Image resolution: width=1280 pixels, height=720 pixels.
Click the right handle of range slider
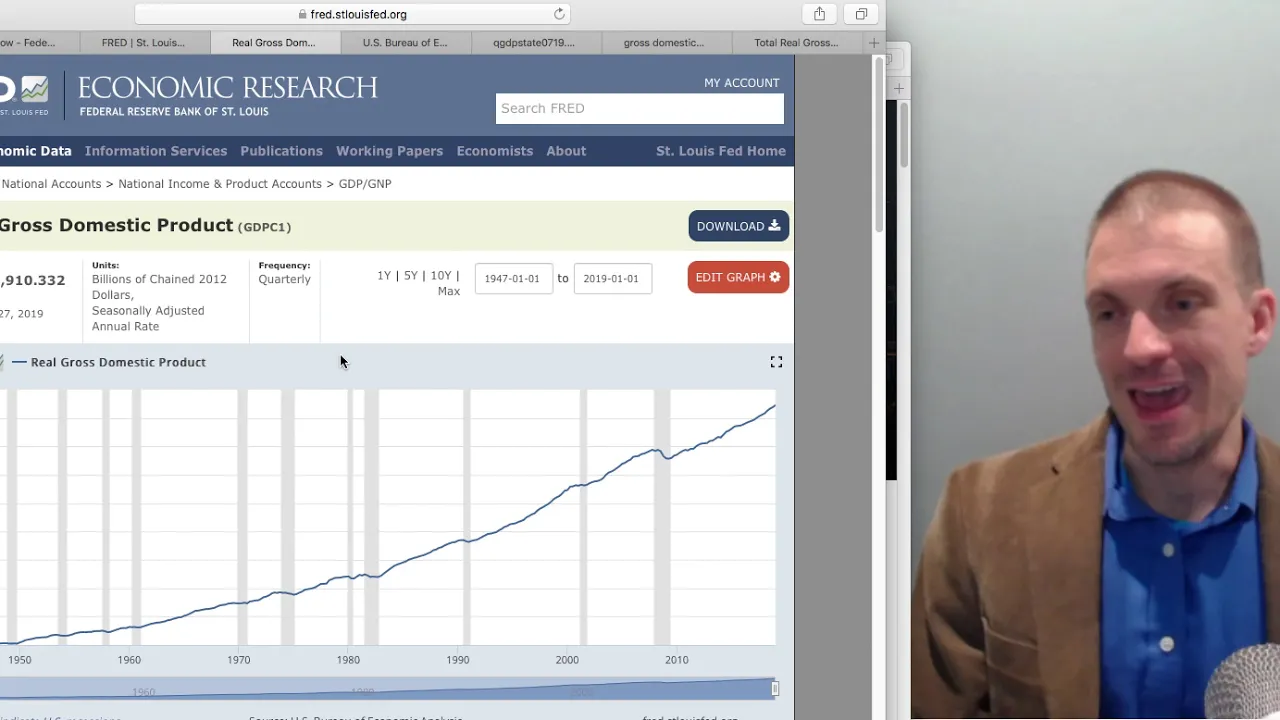coord(775,688)
